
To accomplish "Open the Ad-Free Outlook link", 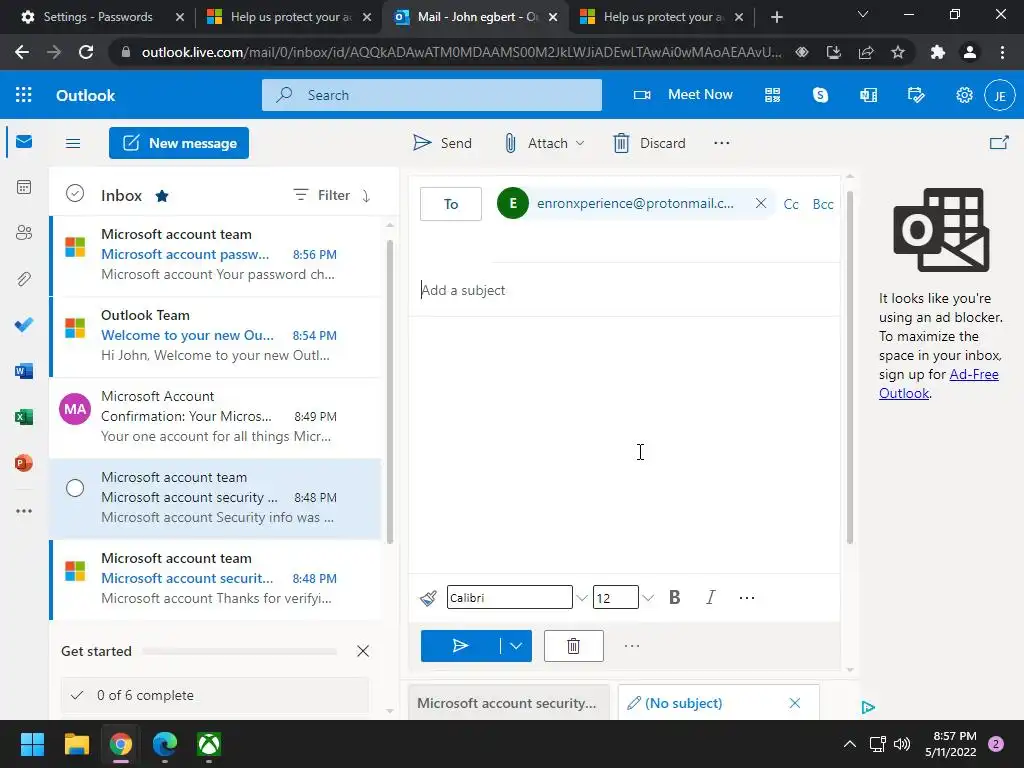I will coord(938,383).
